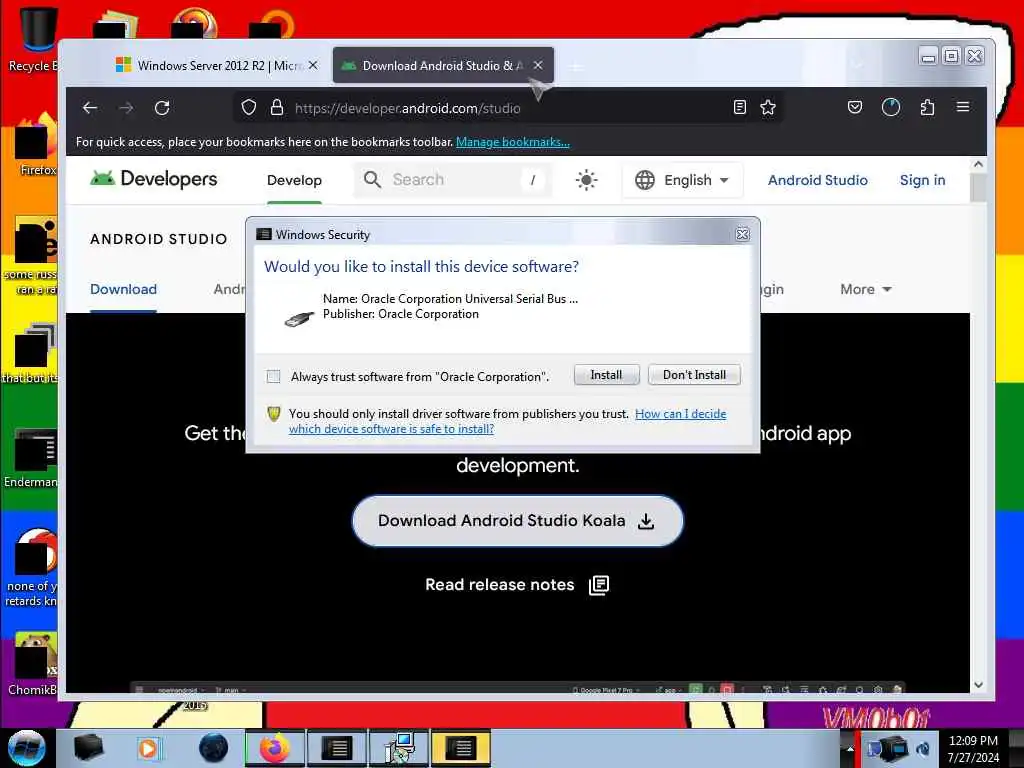Open extensions puzzle-piece icon
The height and width of the screenshot is (768, 1024).
tap(927, 107)
